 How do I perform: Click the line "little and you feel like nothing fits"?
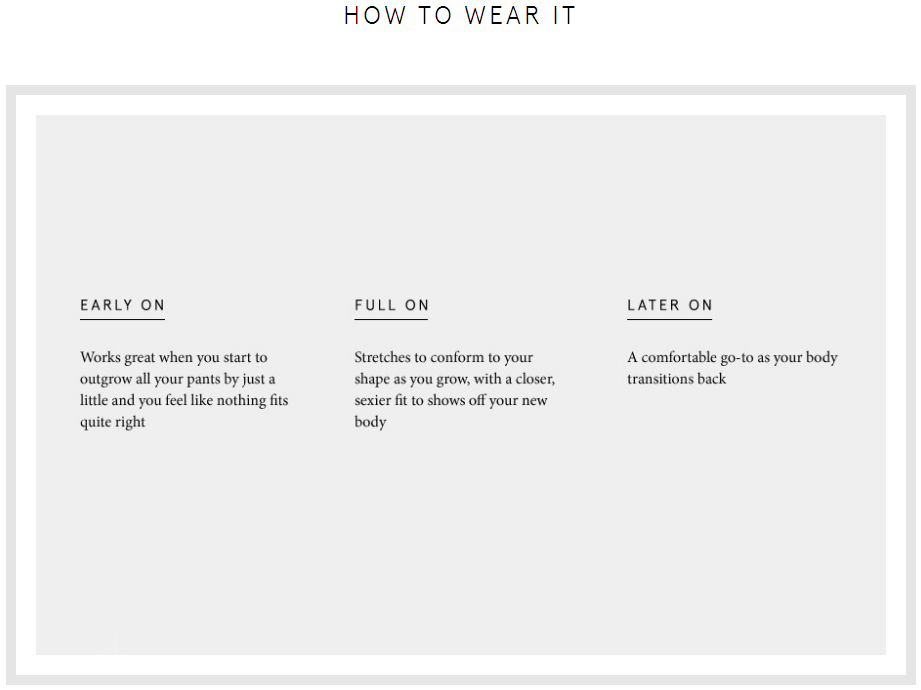184,400
